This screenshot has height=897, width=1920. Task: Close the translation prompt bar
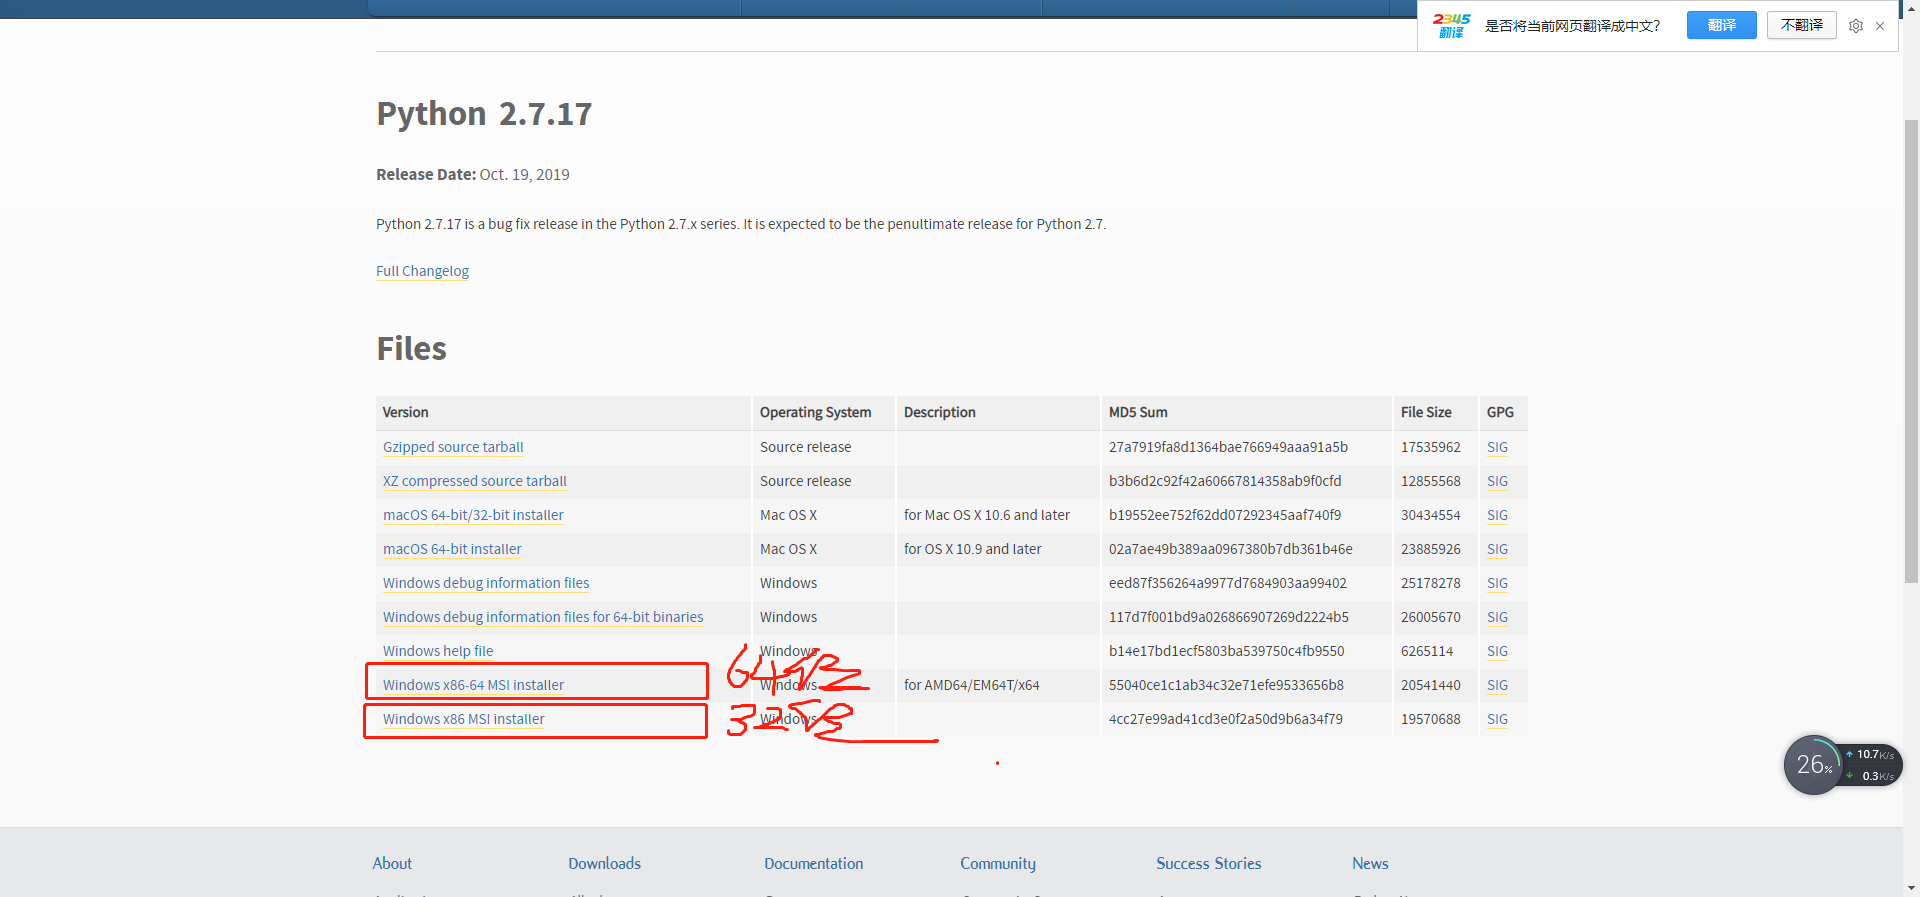coord(1880,26)
